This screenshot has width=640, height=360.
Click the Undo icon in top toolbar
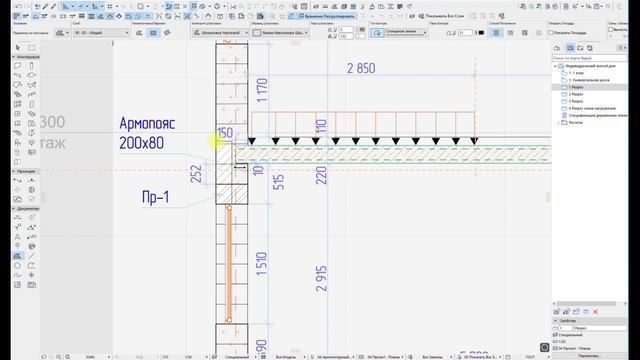[x=18, y=7]
